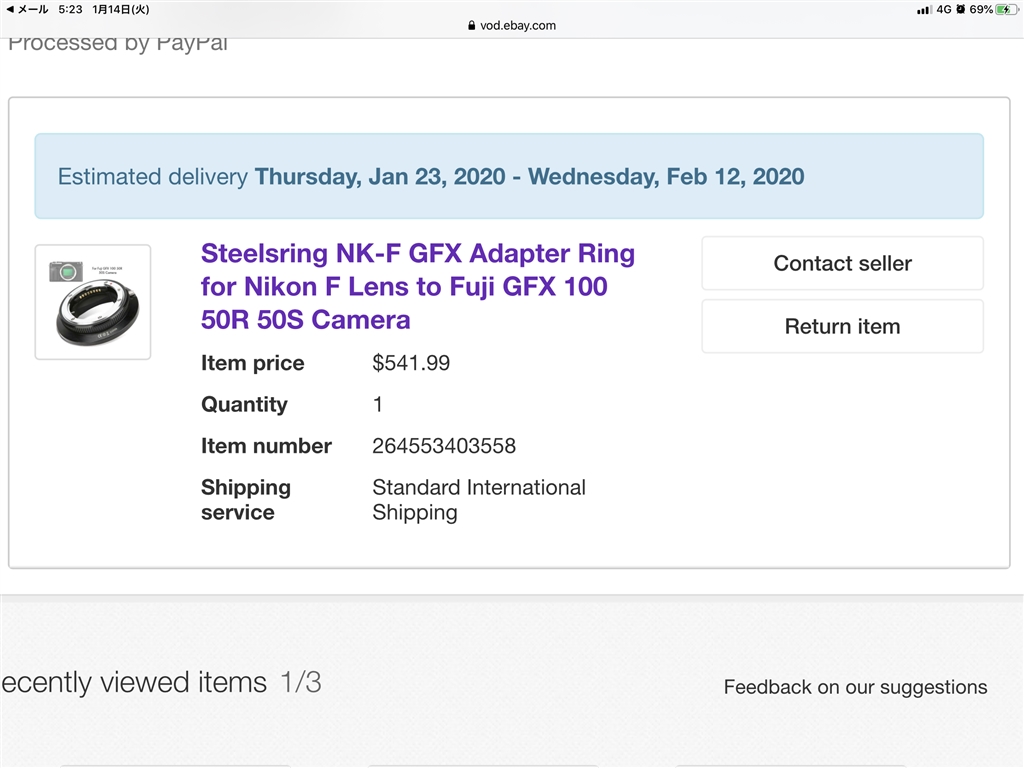The width and height of the screenshot is (1024, 768).
Task: Tap the $541.99 item price
Action: pos(411,363)
